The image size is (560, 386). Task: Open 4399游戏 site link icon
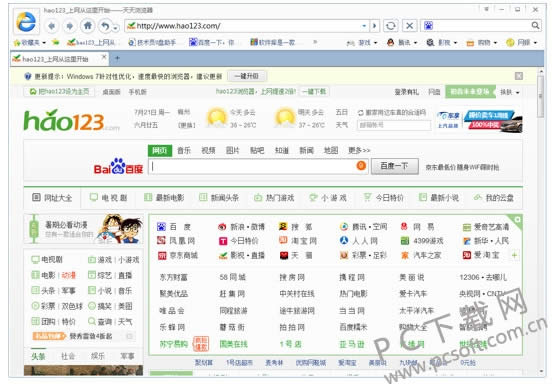tap(404, 241)
